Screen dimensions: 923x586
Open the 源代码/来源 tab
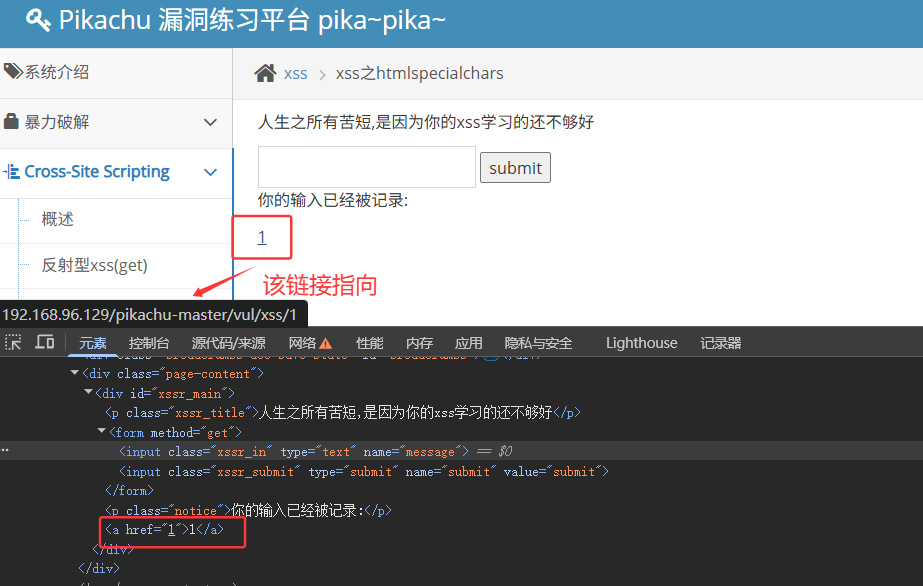[228, 343]
